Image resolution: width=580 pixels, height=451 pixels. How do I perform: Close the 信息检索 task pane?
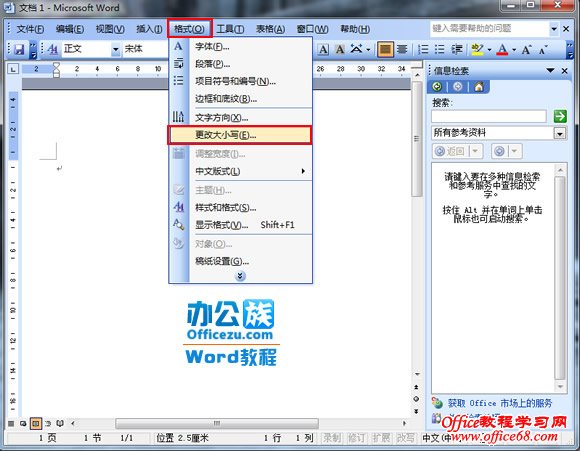click(564, 70)
